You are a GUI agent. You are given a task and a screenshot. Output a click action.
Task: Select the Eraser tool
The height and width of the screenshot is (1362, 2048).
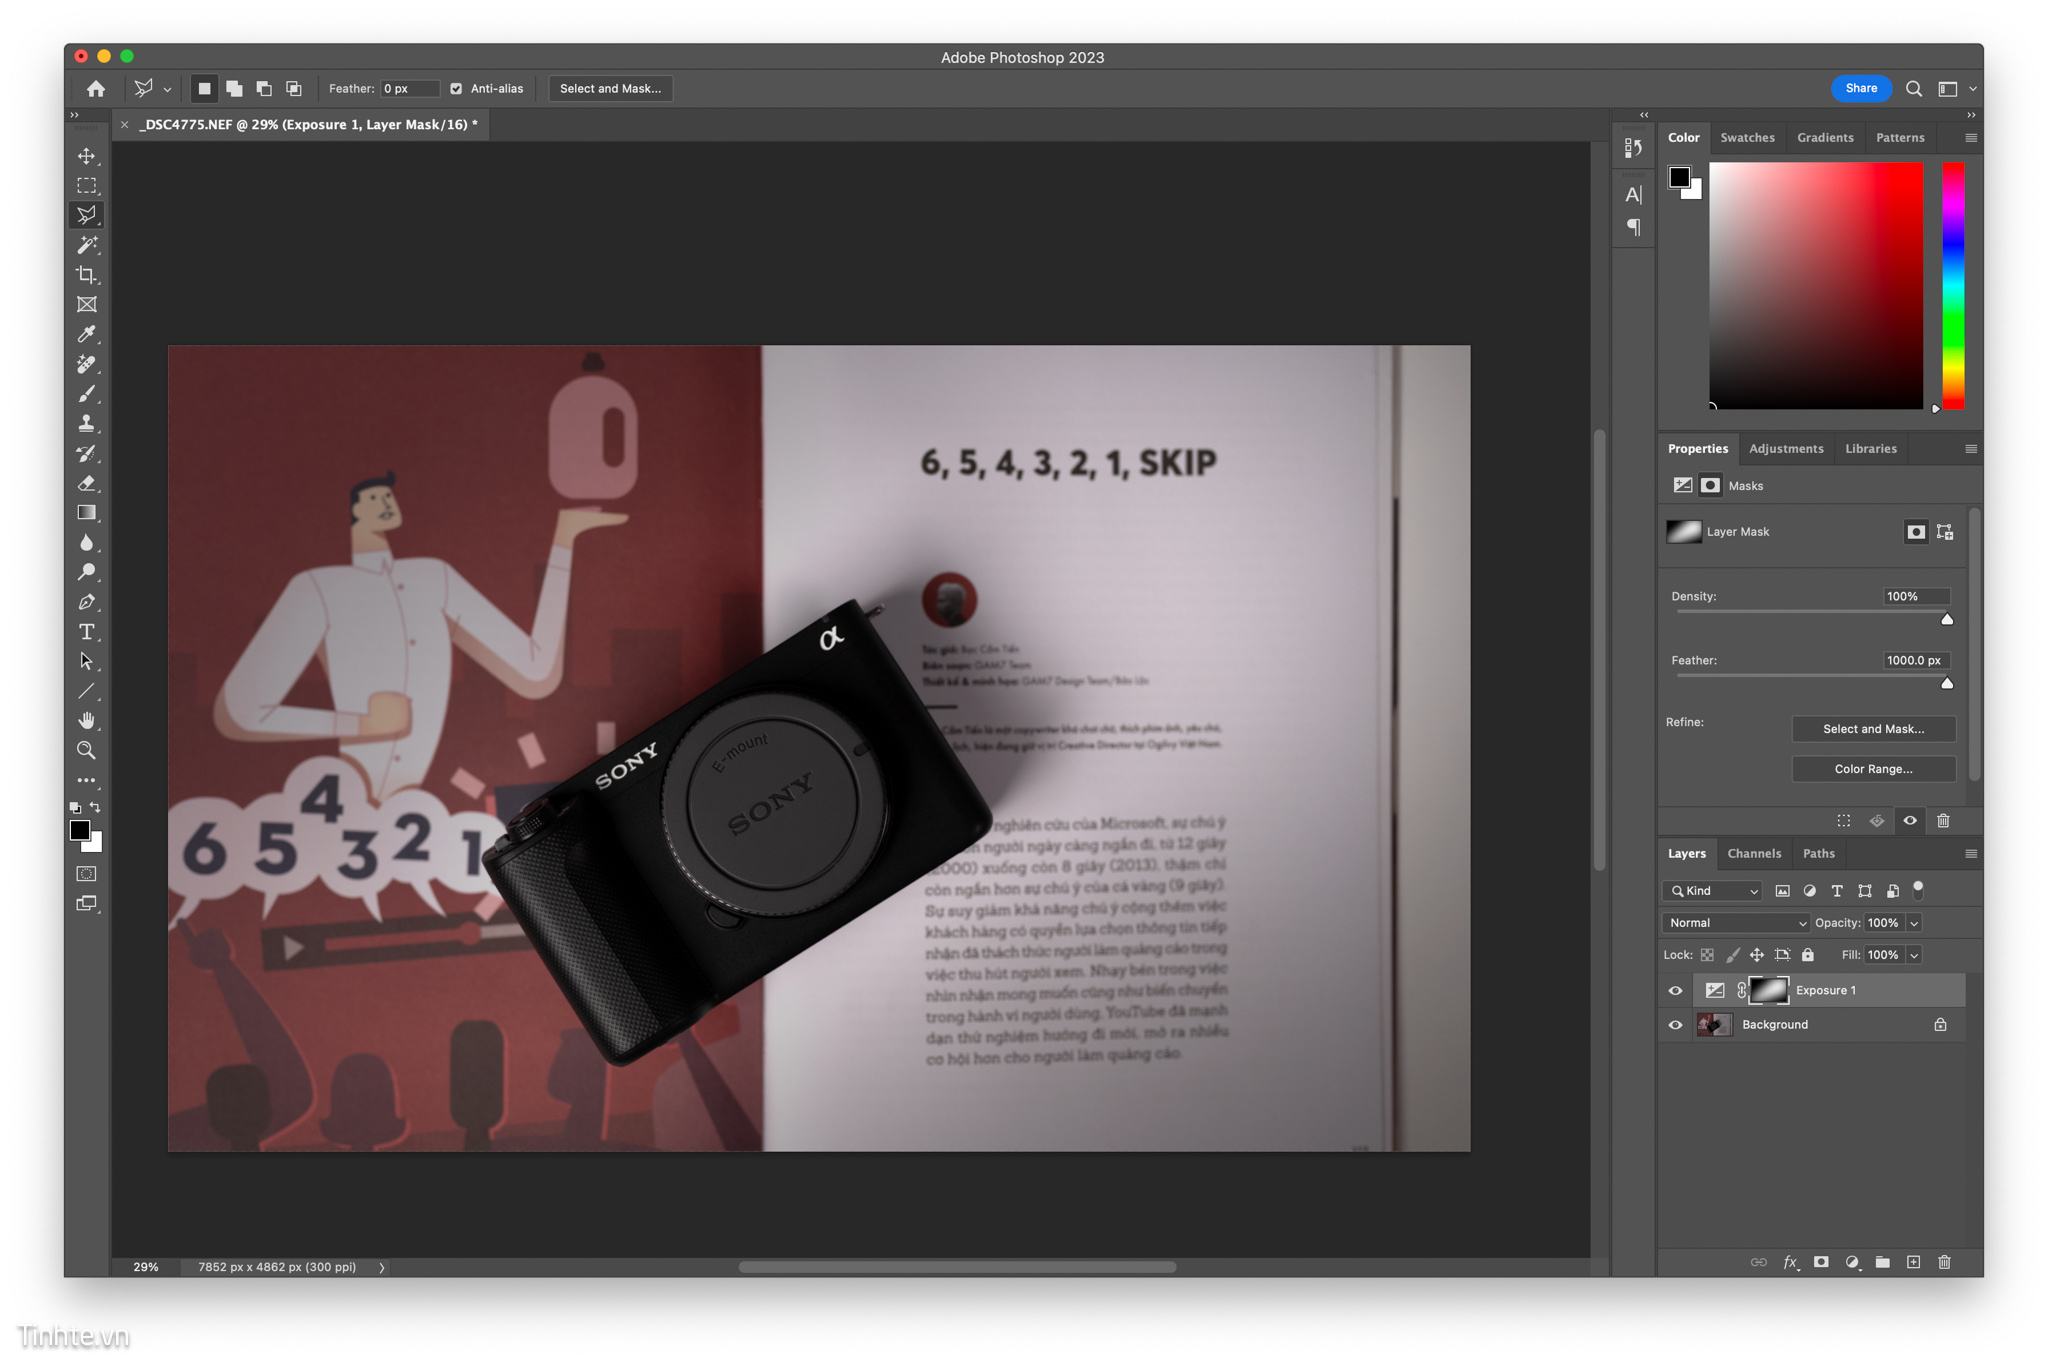(87, 483)
